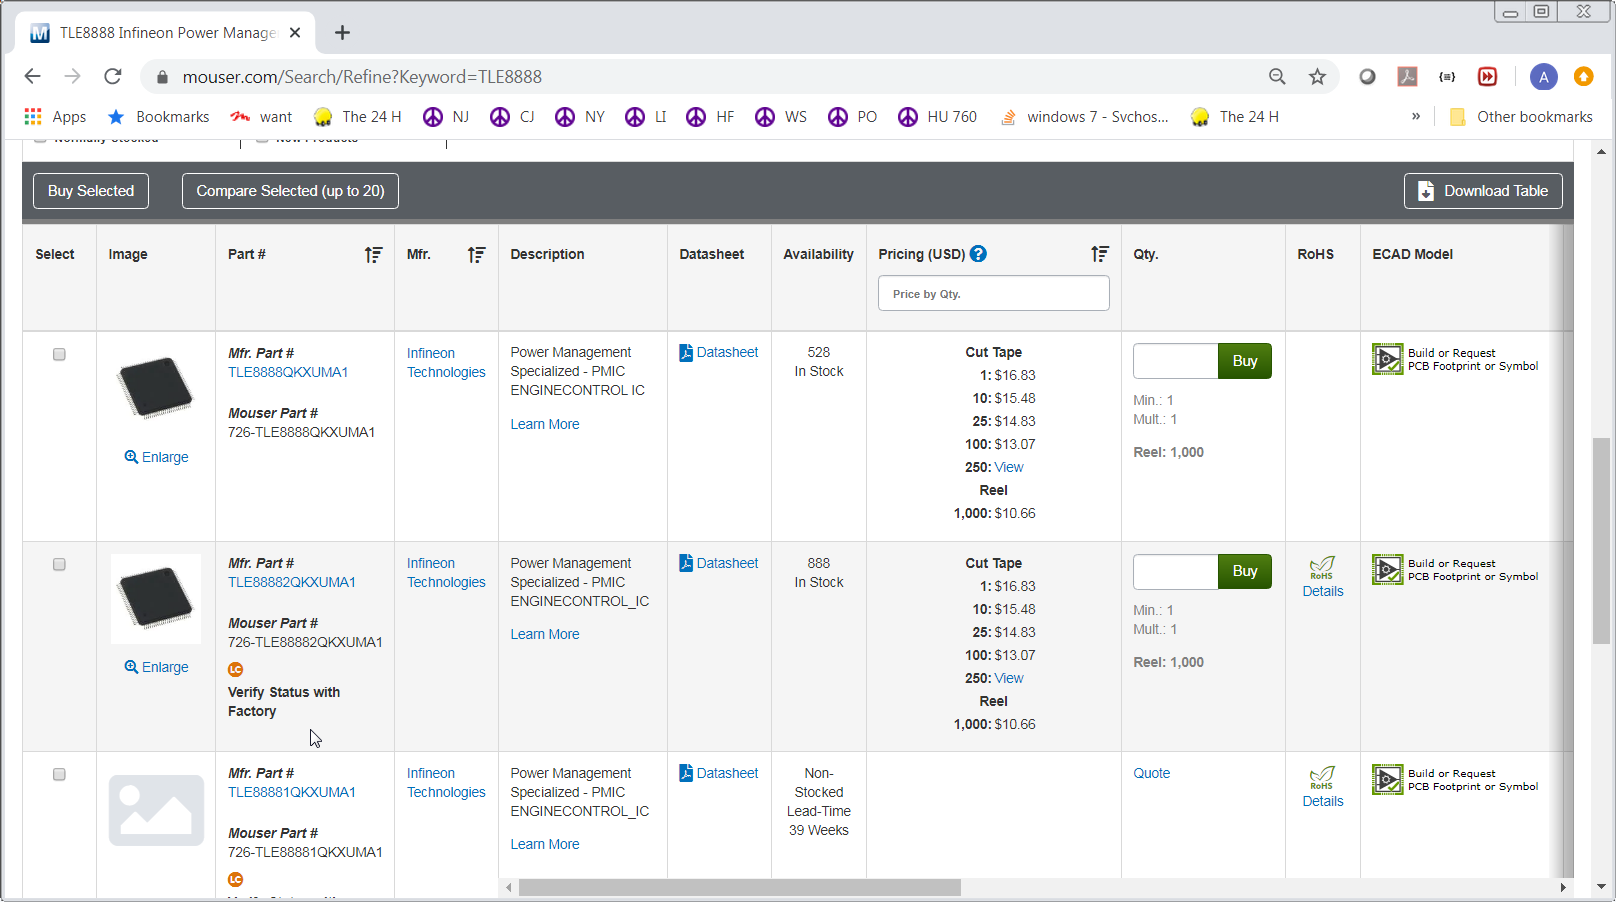
Task: Click the red arrow extension icon
Action: (x=1487, y=77)
